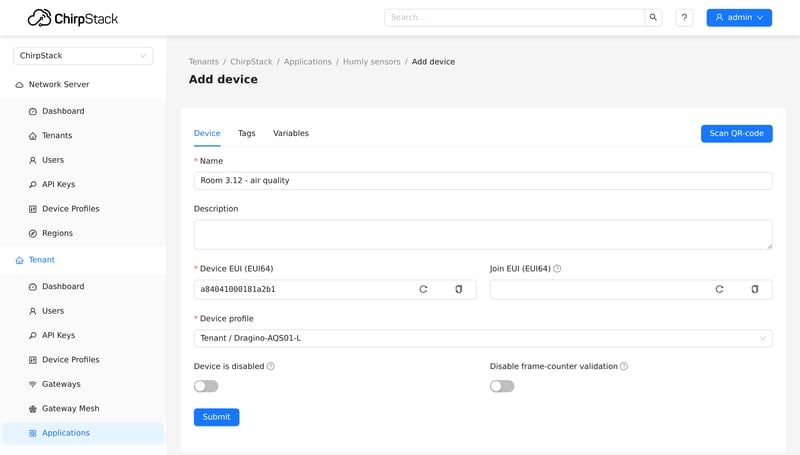Submit the add device form
Screen dimensions: 800x455
[x=216, y=417]
